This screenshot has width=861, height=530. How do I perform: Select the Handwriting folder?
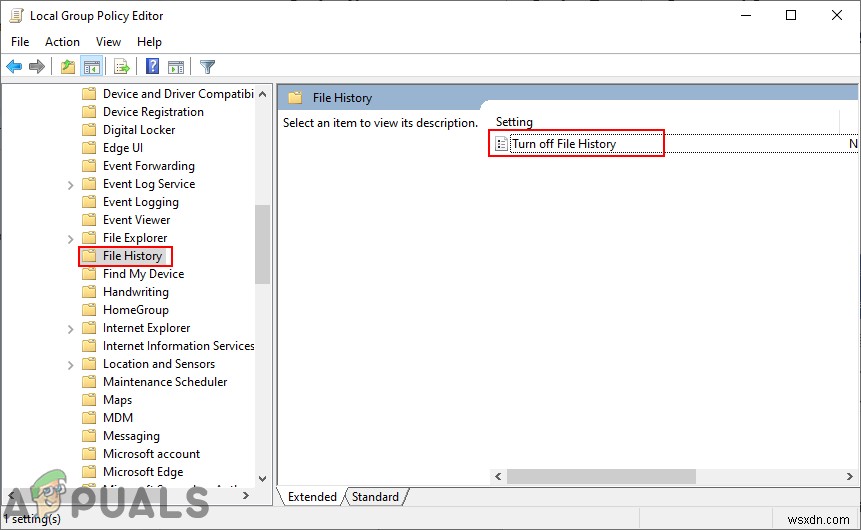pos(136,292)
